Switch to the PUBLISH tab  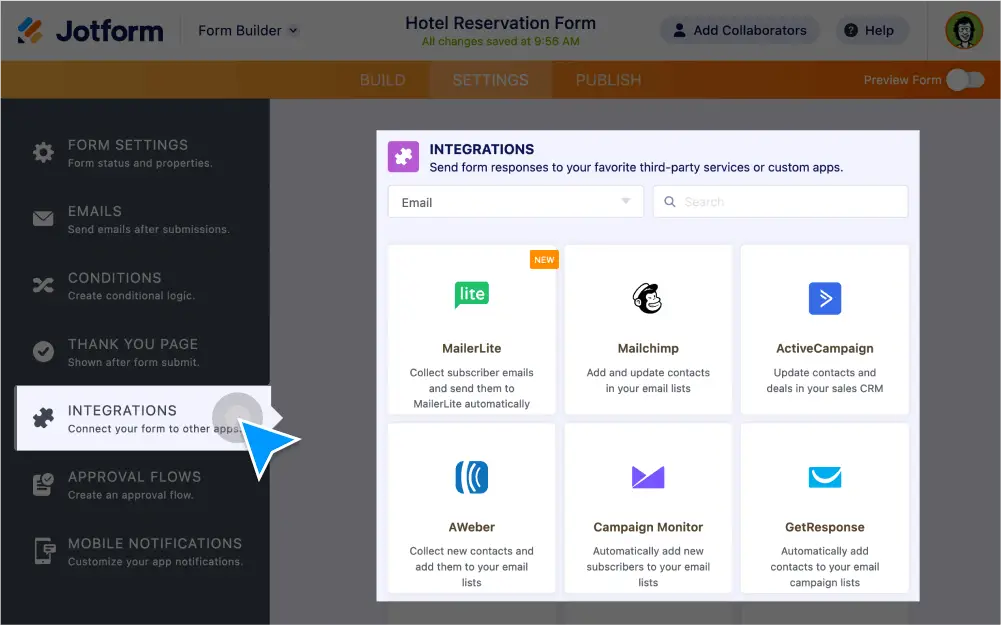tap(607, 79)
